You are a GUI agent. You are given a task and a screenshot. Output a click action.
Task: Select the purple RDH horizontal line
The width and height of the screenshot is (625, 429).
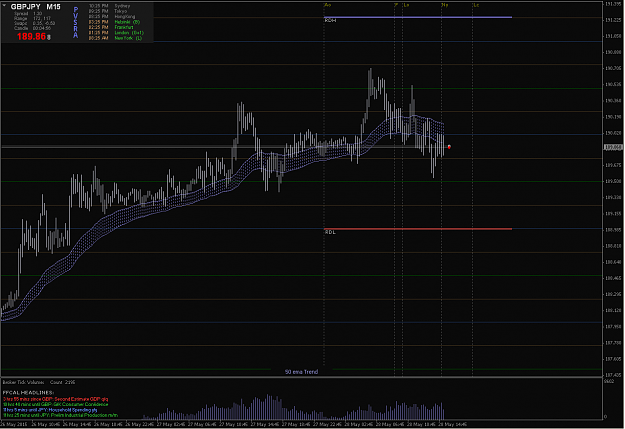pyautogui.click(x=418, y=17)
